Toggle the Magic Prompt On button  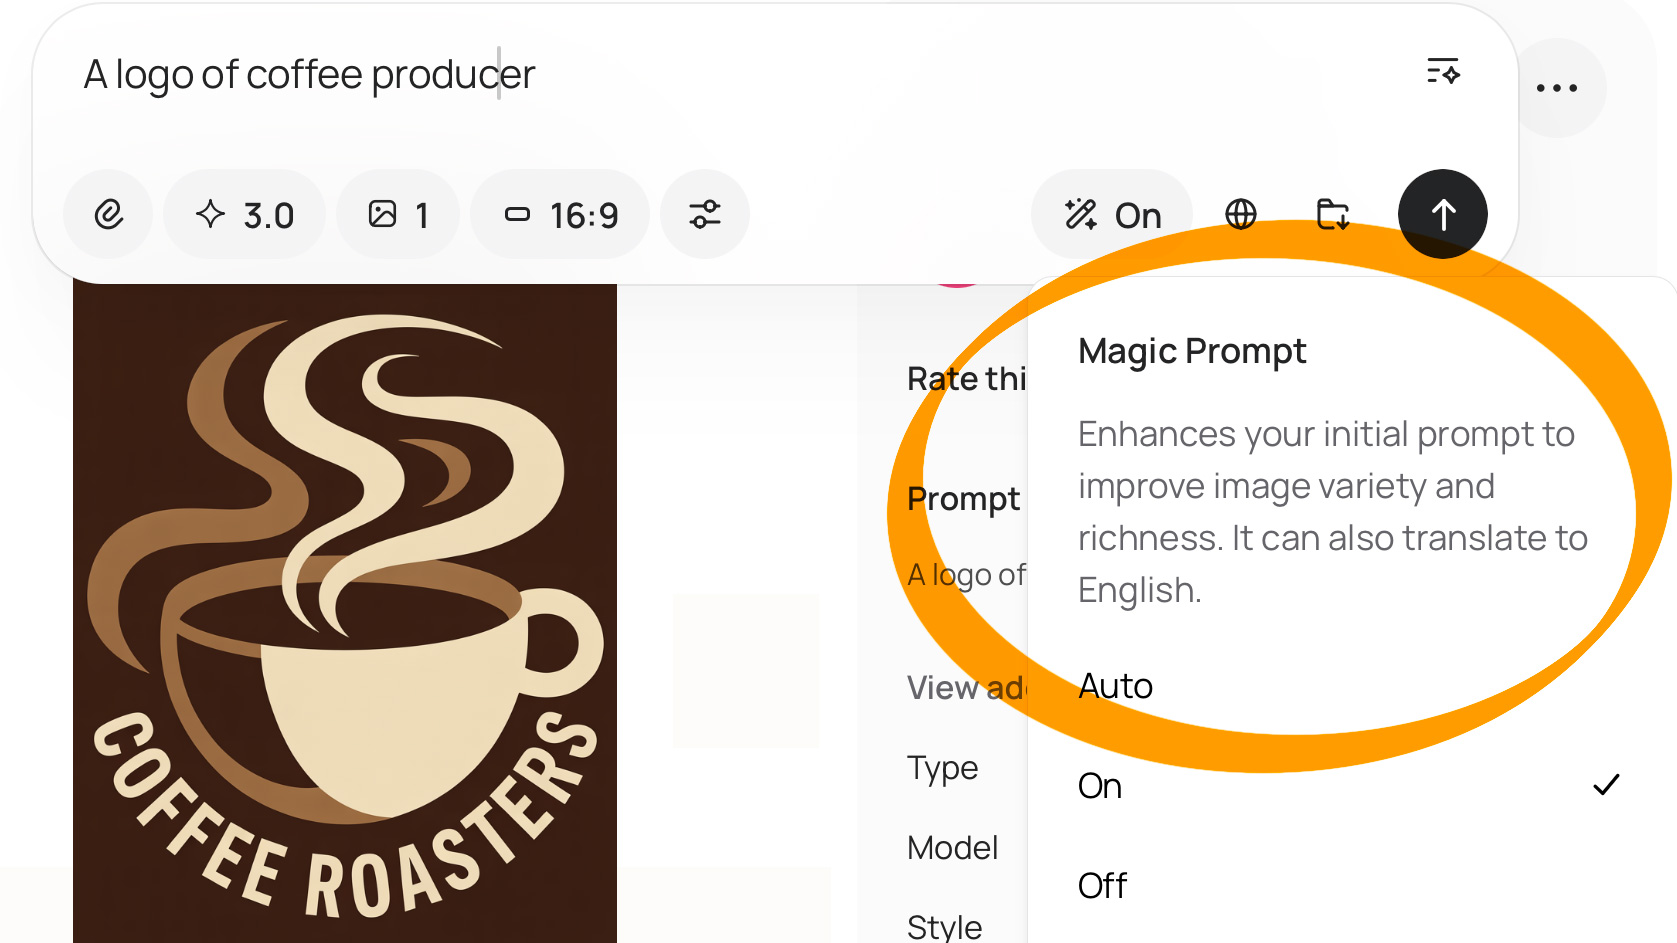point(1112,214)
